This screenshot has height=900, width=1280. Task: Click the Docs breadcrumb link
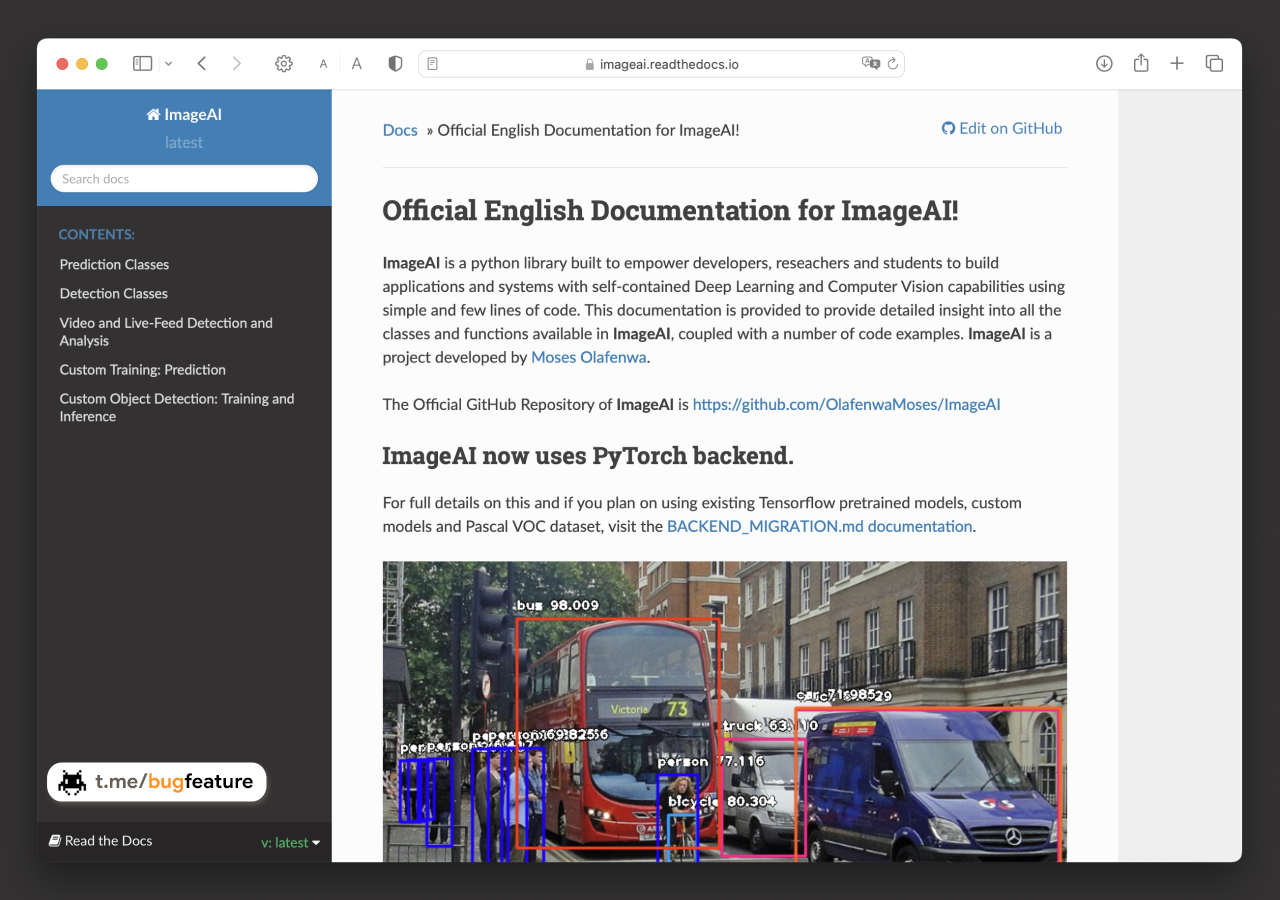400,130
